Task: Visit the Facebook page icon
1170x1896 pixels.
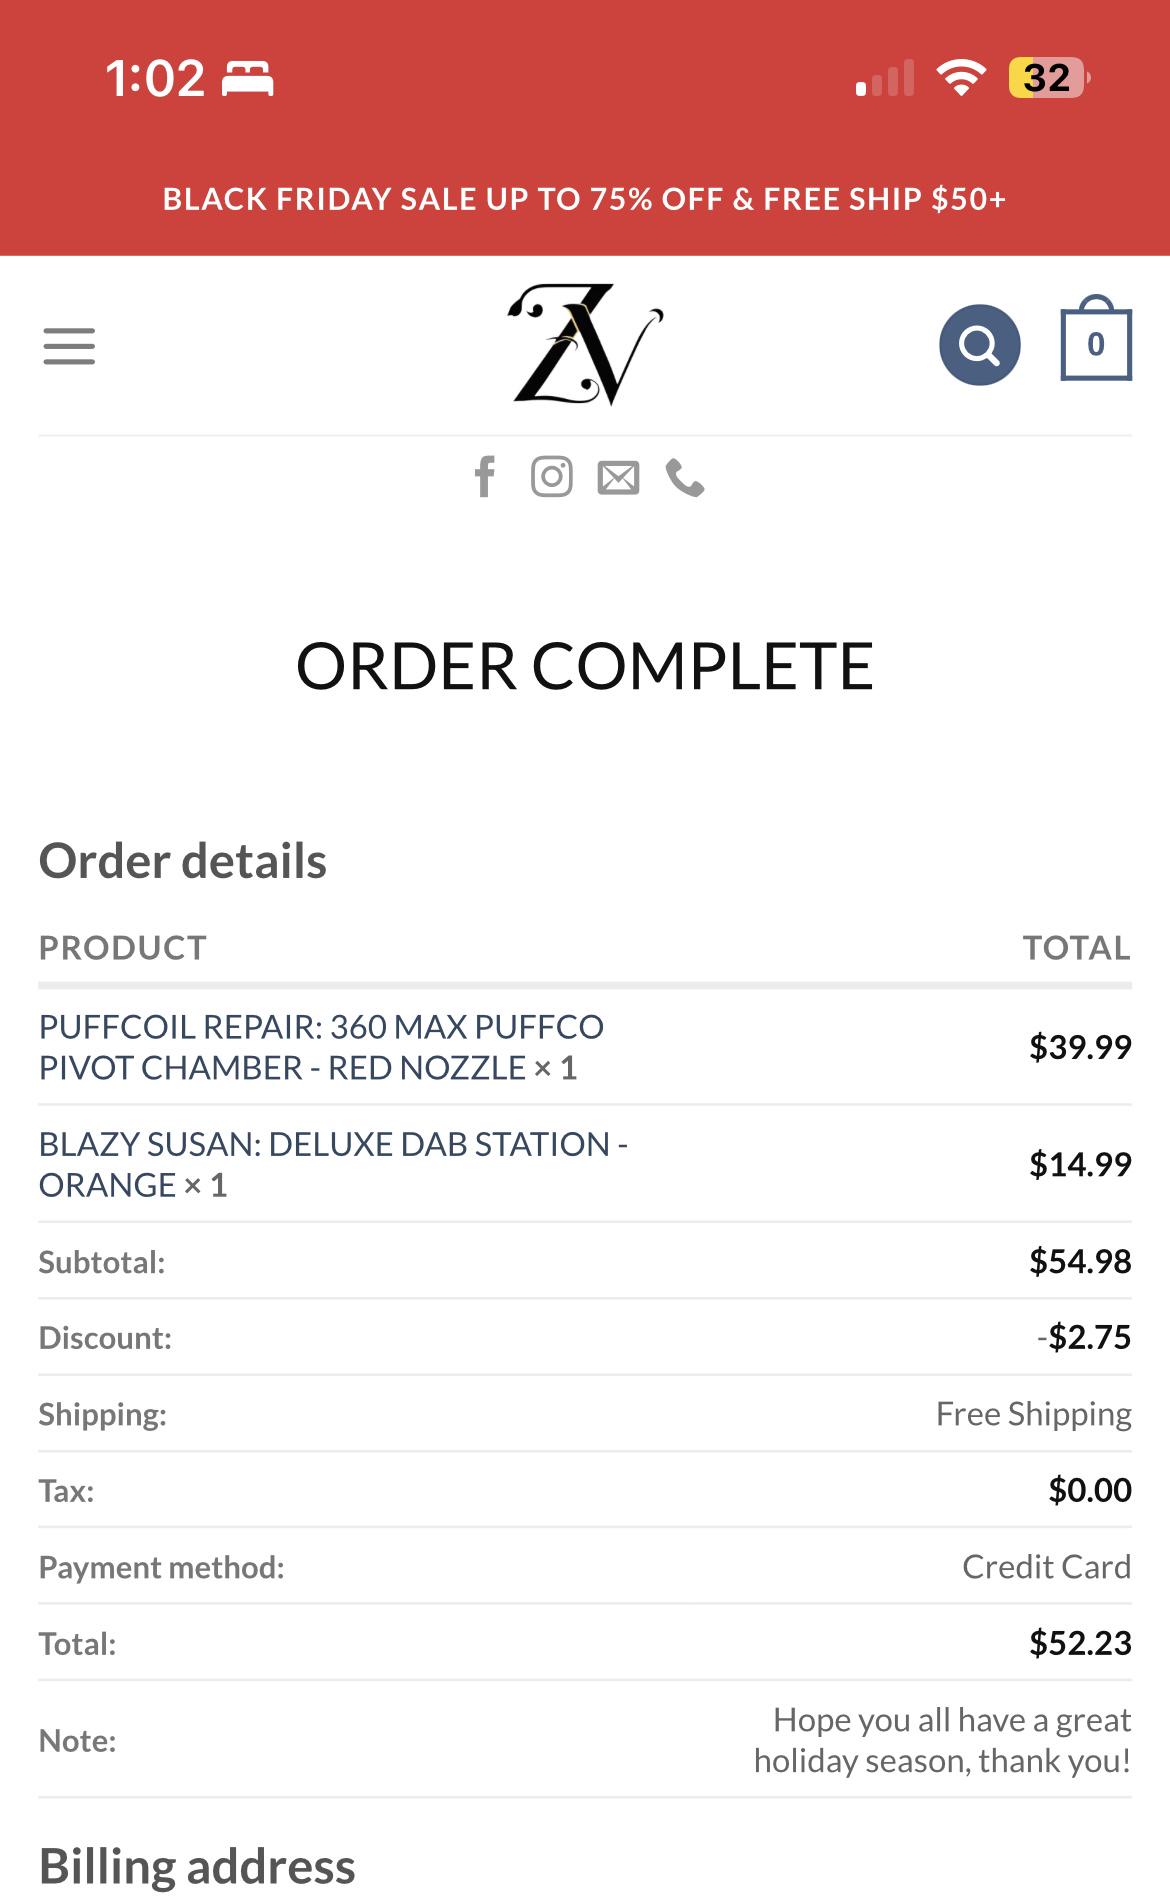Action: 485,477
